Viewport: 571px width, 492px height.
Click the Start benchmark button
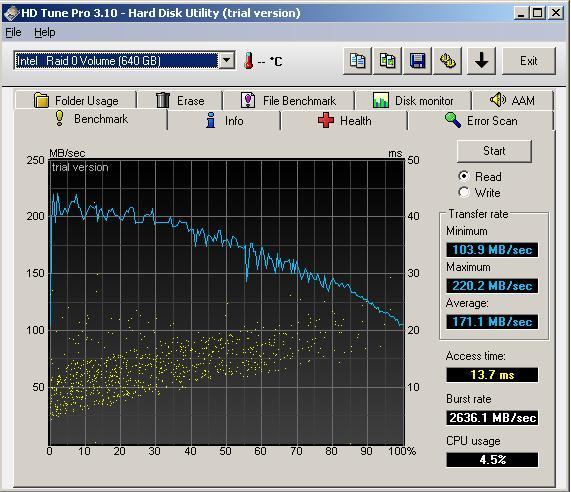pyautogui.click(x=494, y=151)
